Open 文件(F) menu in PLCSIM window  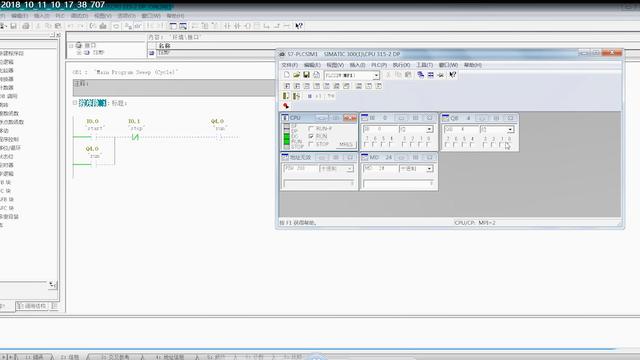(289, 65)
